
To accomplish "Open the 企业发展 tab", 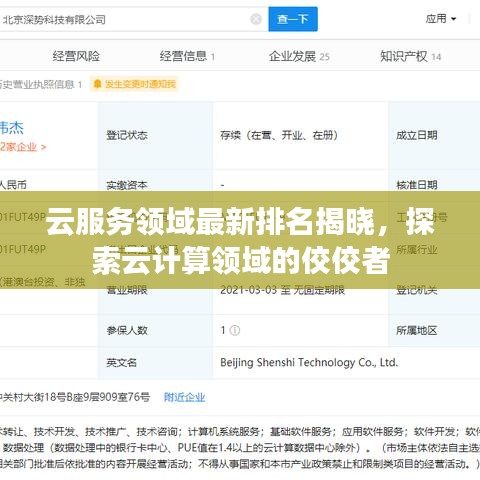I will pos(299,56).
